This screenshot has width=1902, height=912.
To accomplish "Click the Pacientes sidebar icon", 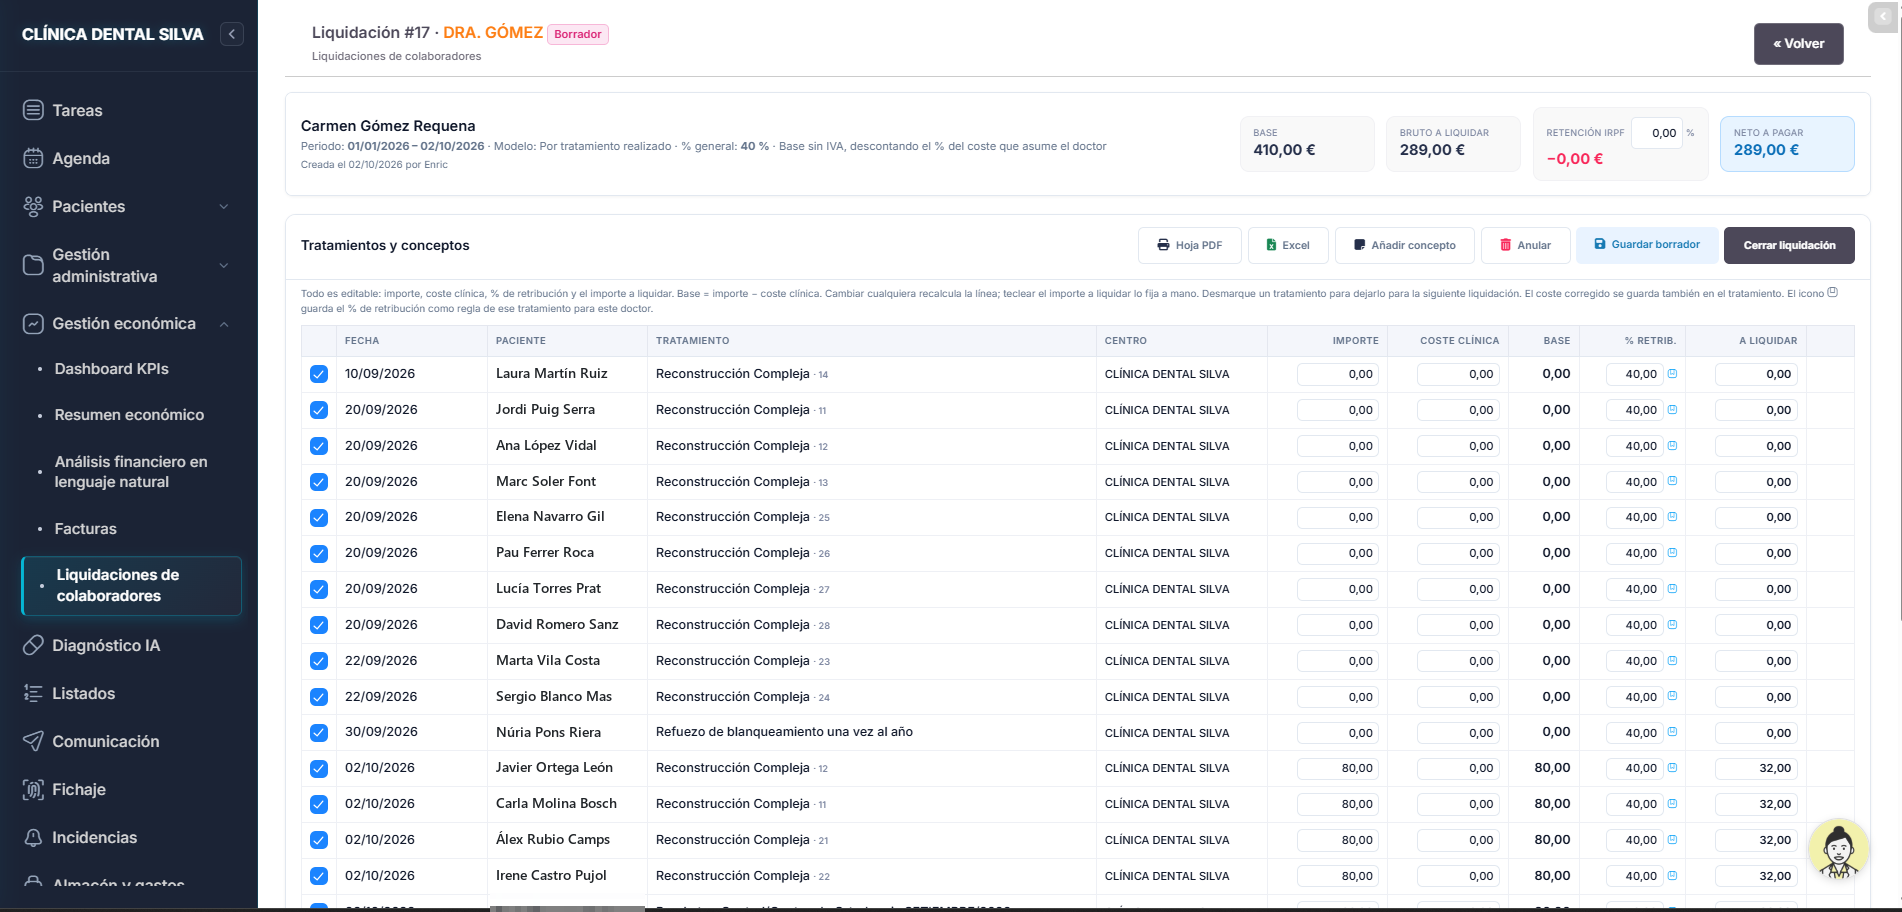I will click(x=33, y=206).
